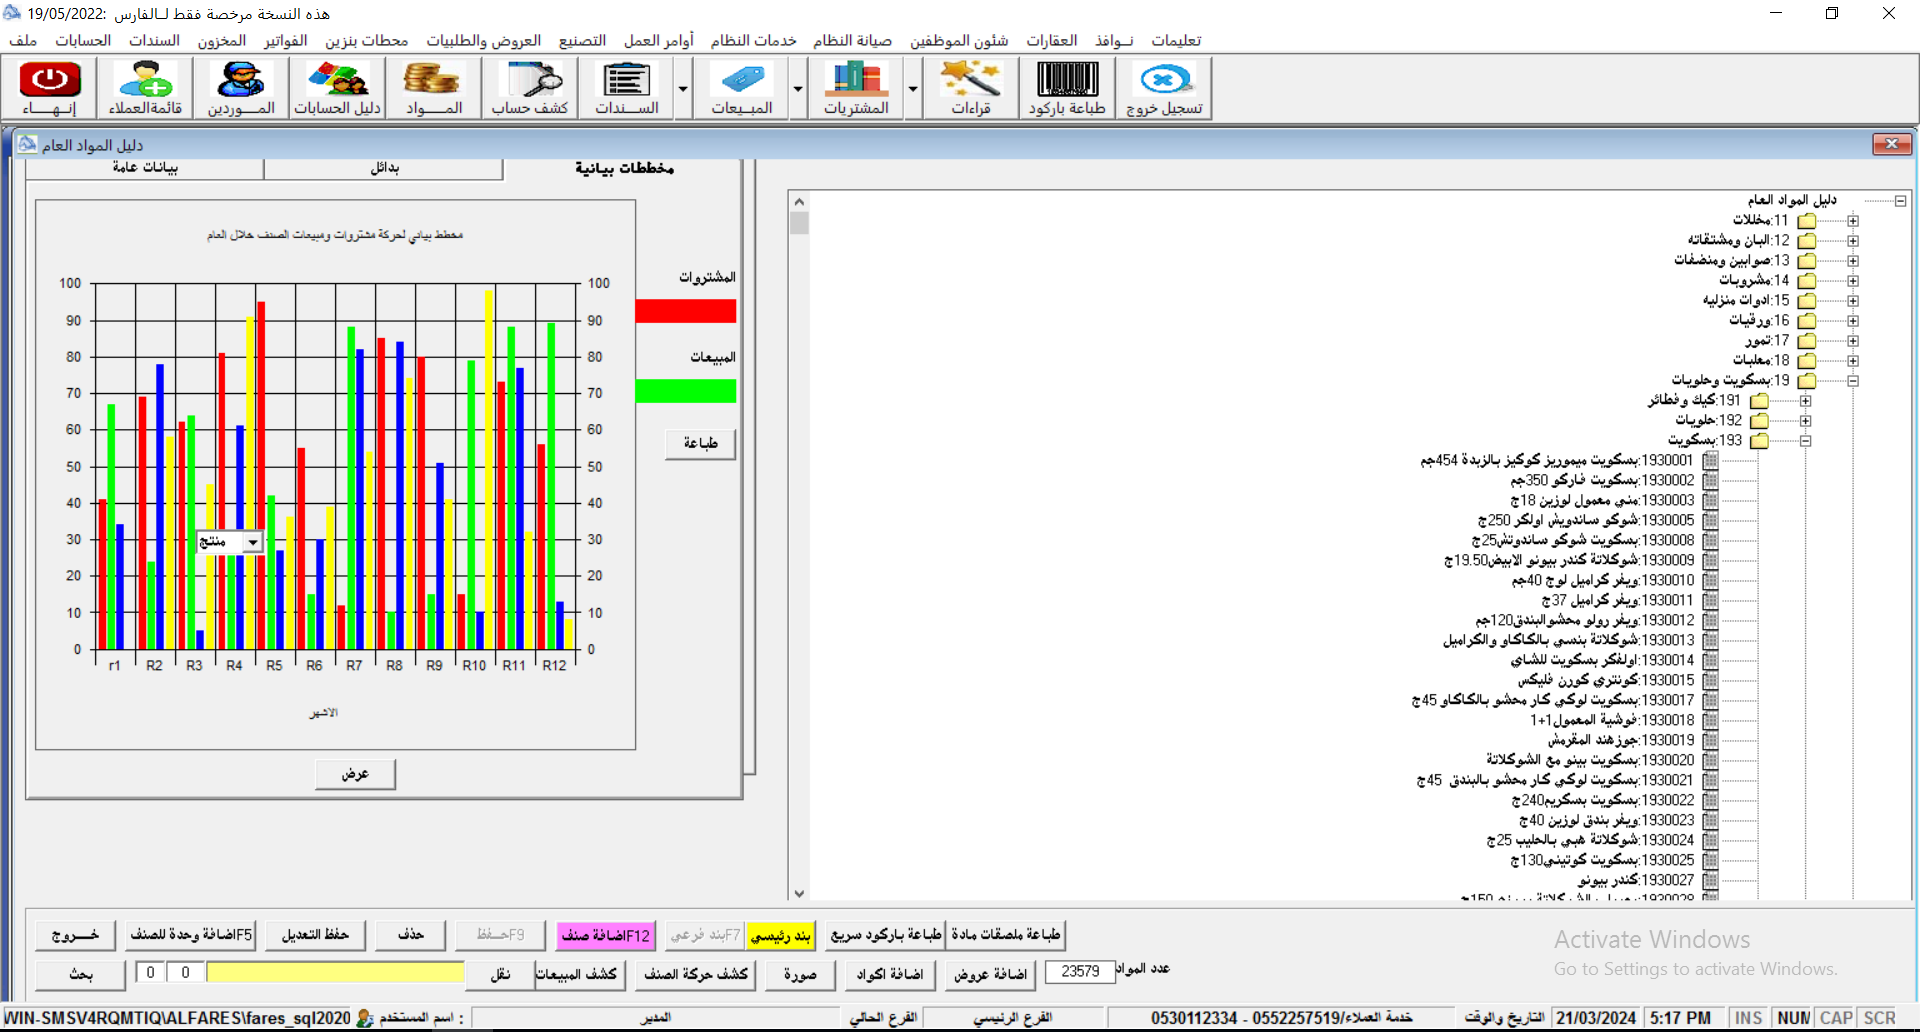Viewport: 1920px width, 1032px height.
Task: Open dropdown arrow next to المبيعات
Action: (x=798, y=88)
